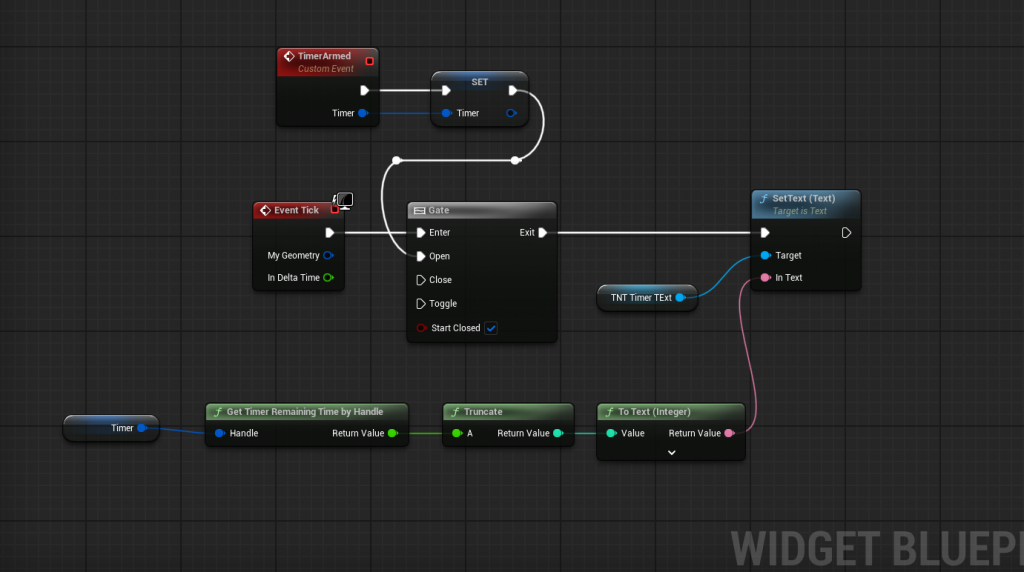Click the SetText node's Target pin
The width and height of the screenshot is (1024, 572).
pos(765,256)
